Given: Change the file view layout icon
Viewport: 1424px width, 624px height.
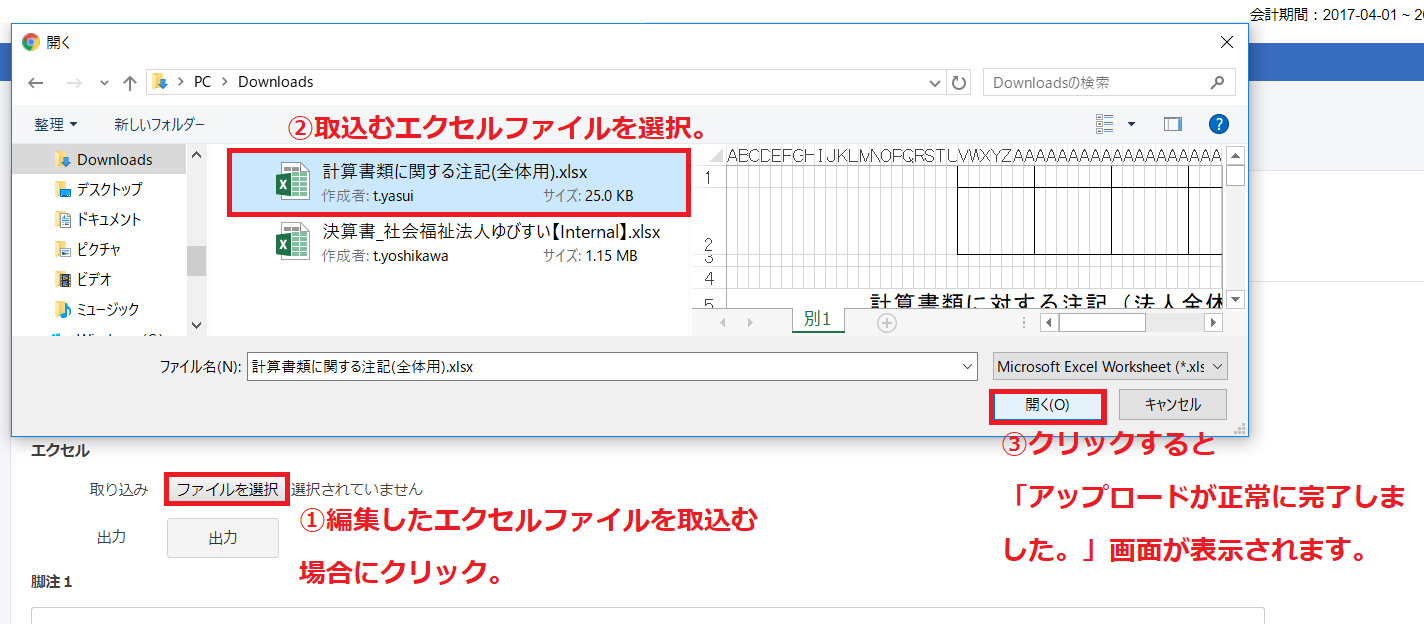Looking at the screenshot, I should click(x=1105, y=124).
